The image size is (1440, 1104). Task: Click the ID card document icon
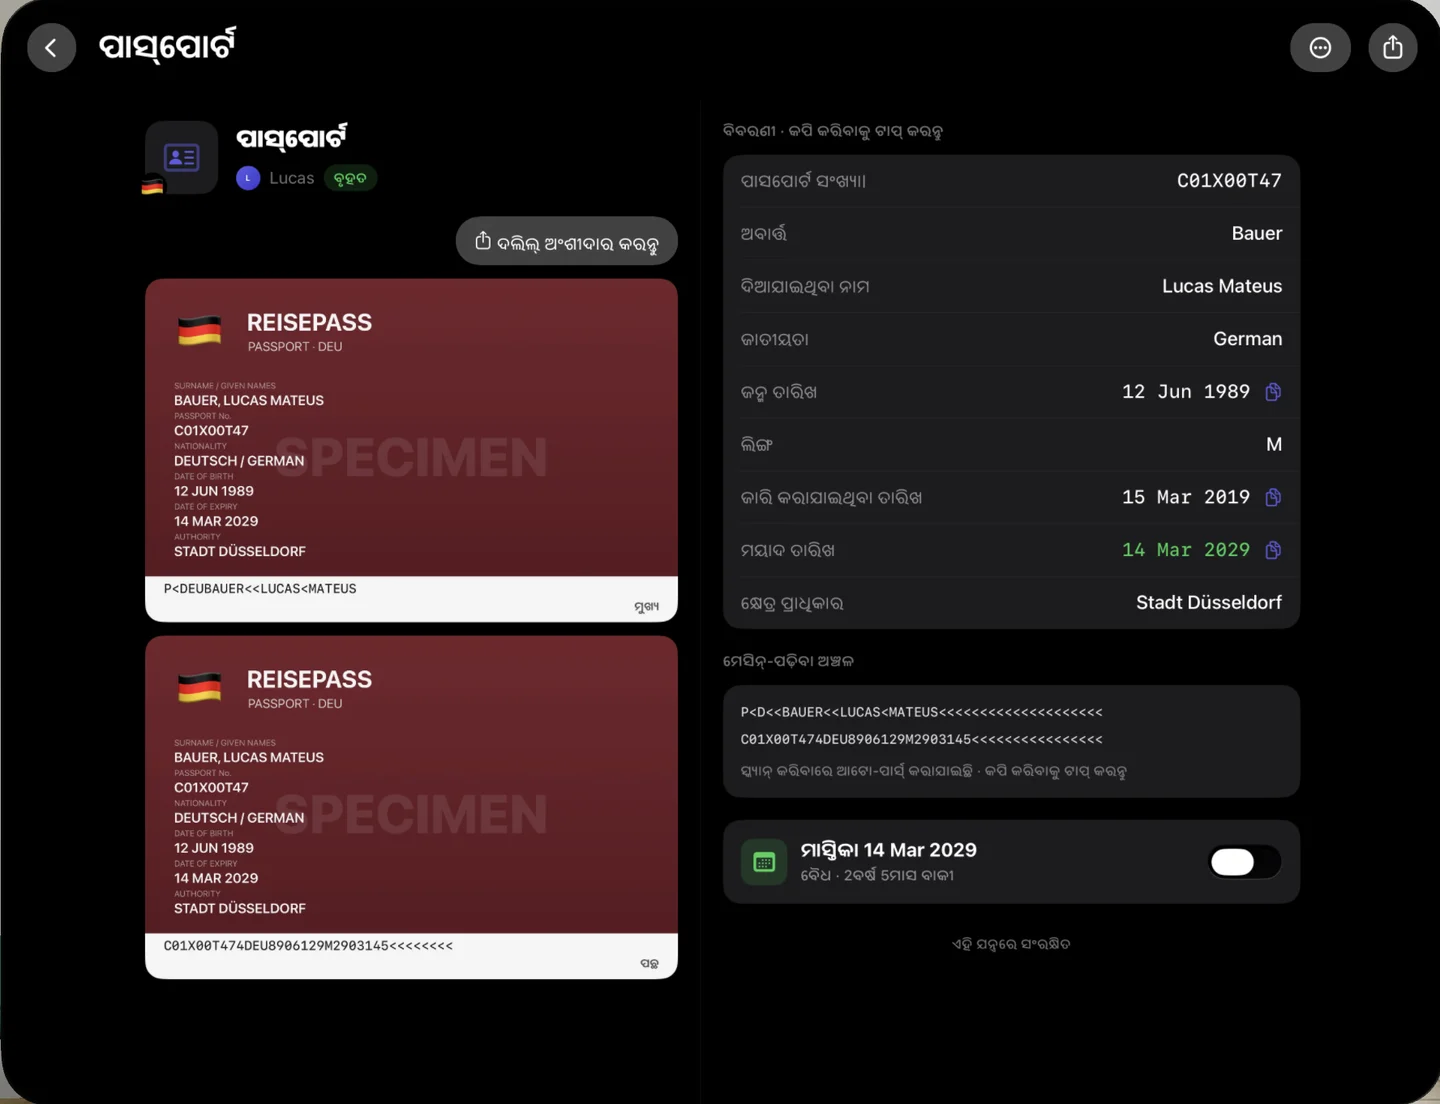181,158
